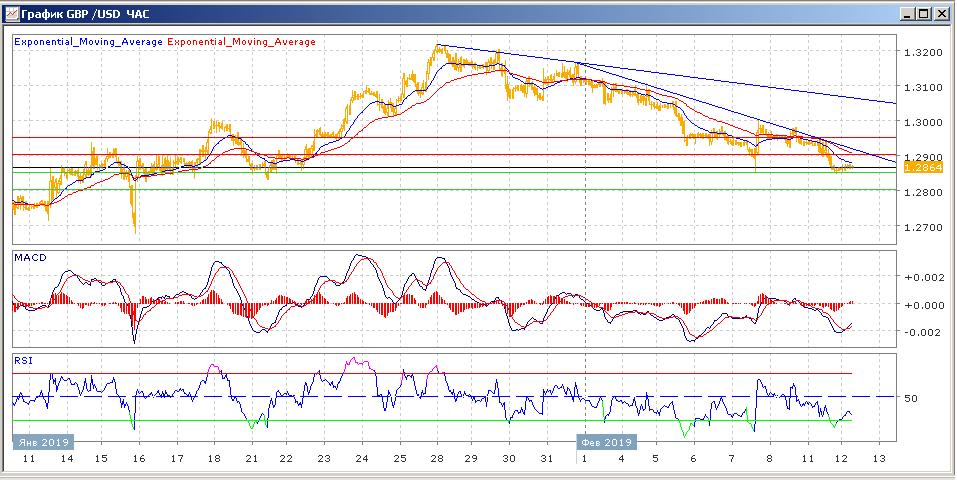Close the GBP/USD chart window
The image size is (957, 480).
(x=940, y=14)
